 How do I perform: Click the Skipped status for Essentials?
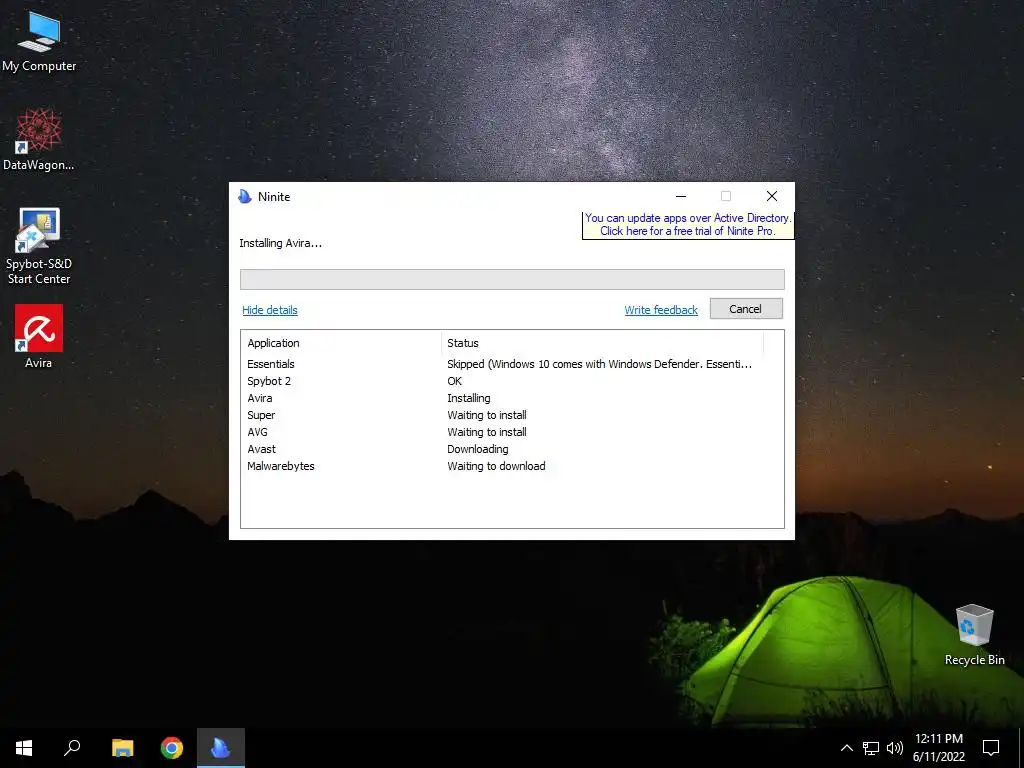[x=600, y=364]
